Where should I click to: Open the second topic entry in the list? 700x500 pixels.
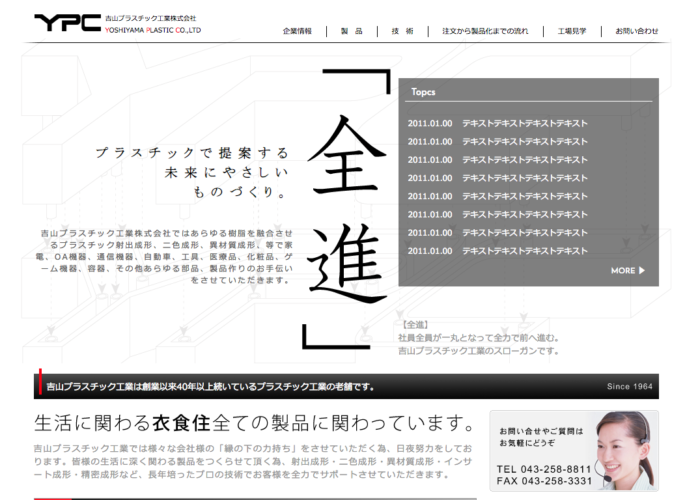click(x=497, y=142)
